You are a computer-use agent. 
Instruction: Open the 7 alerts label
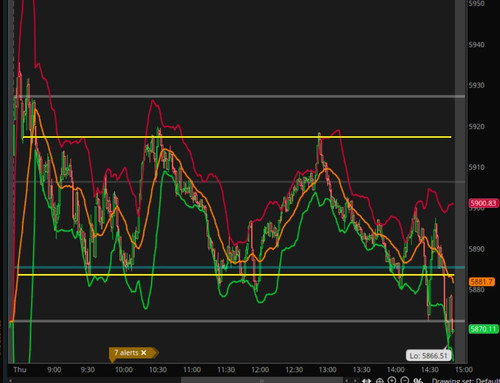(126, 353)
